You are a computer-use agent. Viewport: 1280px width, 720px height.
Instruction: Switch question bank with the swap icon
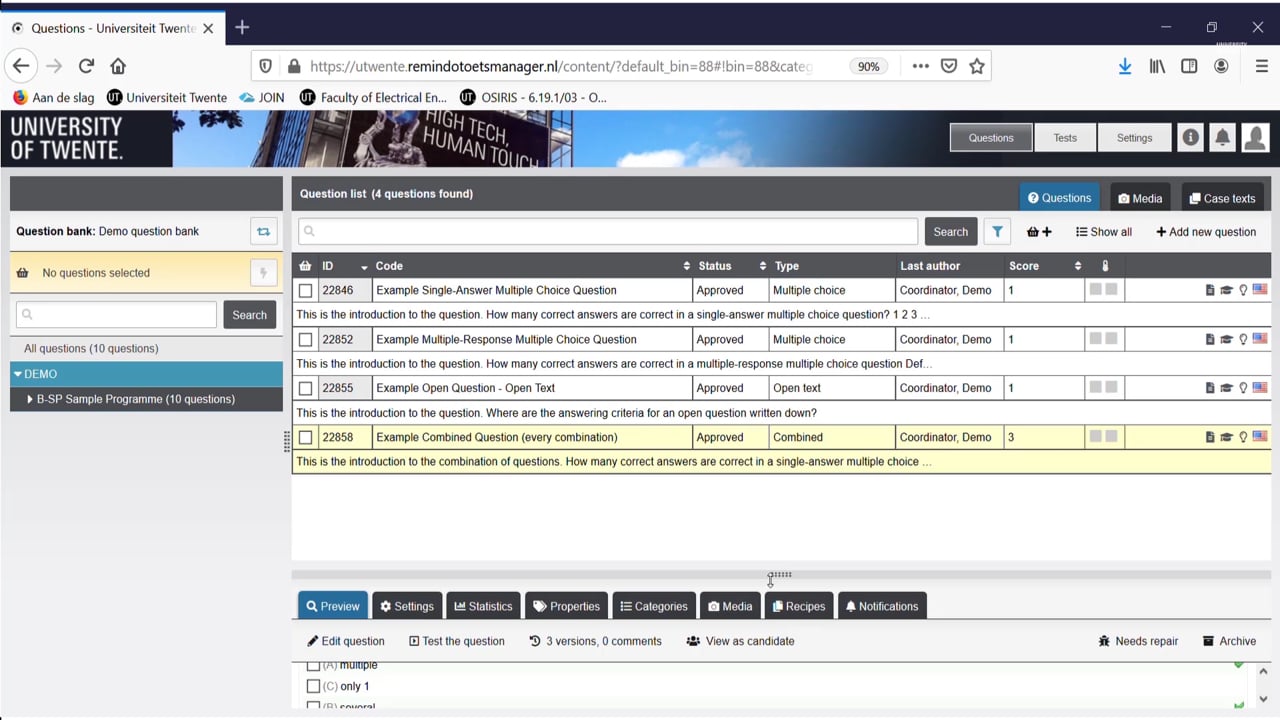[263, 231]
